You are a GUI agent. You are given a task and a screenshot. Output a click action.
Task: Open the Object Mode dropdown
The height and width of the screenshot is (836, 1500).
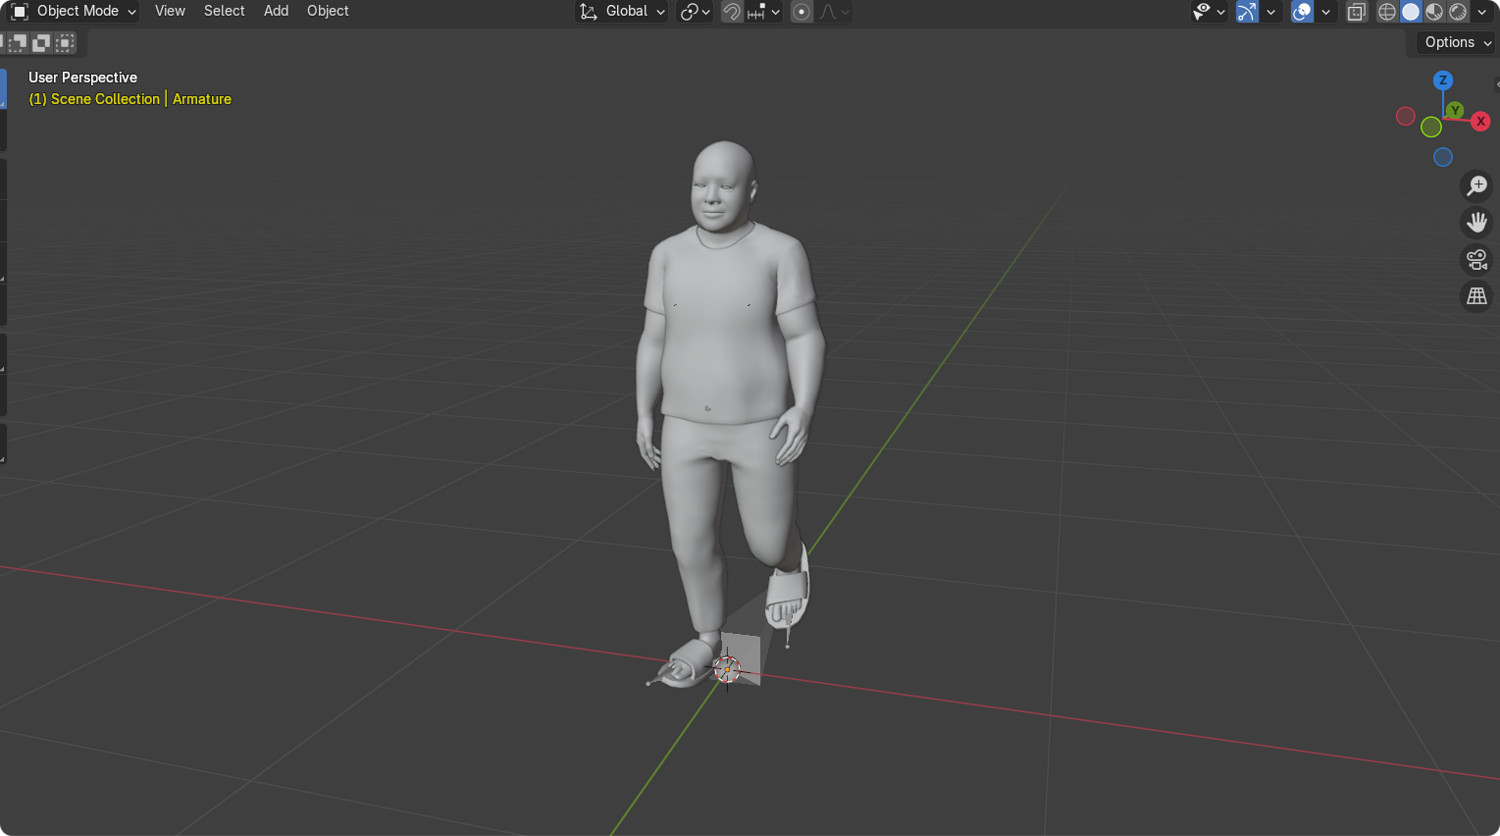[x=73, y=11]
